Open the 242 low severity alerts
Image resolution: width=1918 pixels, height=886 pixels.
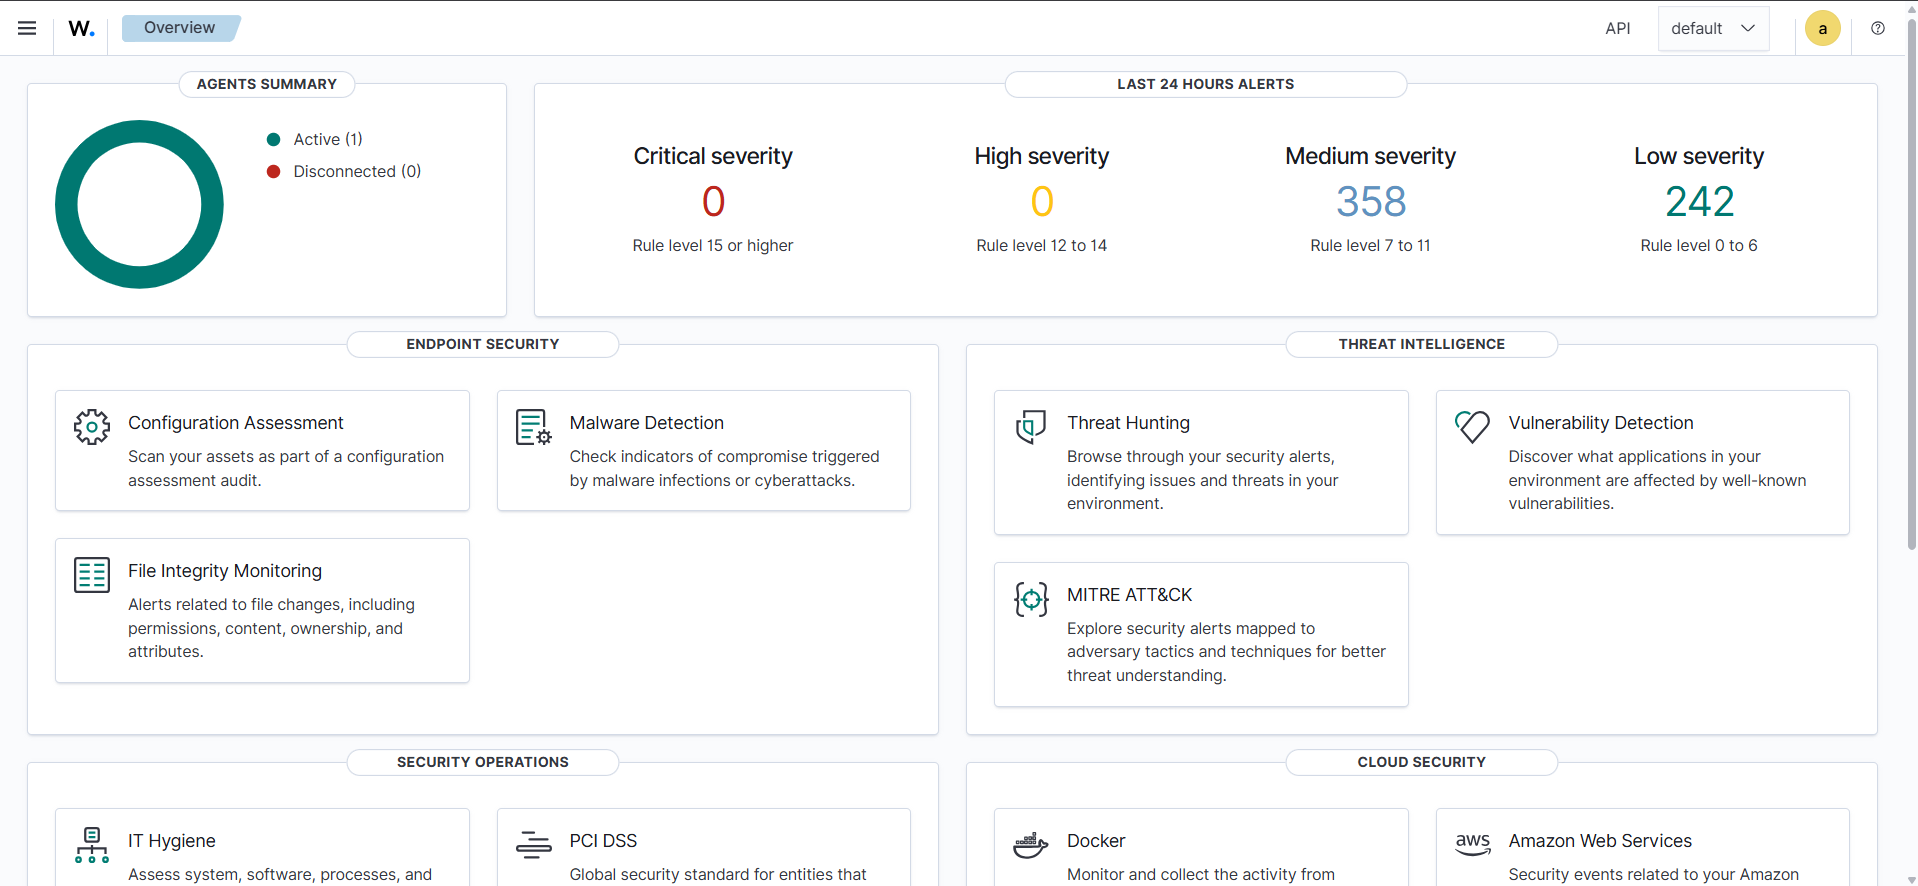1699,202
